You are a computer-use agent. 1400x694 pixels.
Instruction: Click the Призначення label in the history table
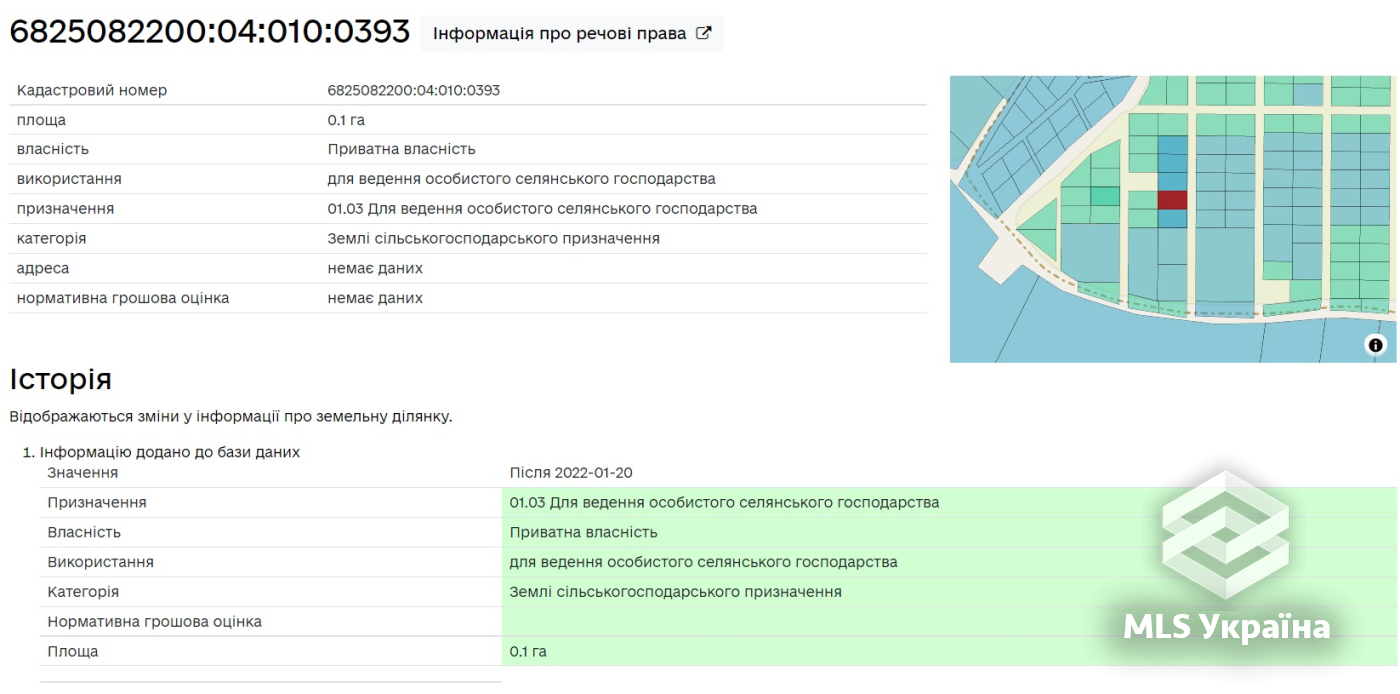[97, 502]
